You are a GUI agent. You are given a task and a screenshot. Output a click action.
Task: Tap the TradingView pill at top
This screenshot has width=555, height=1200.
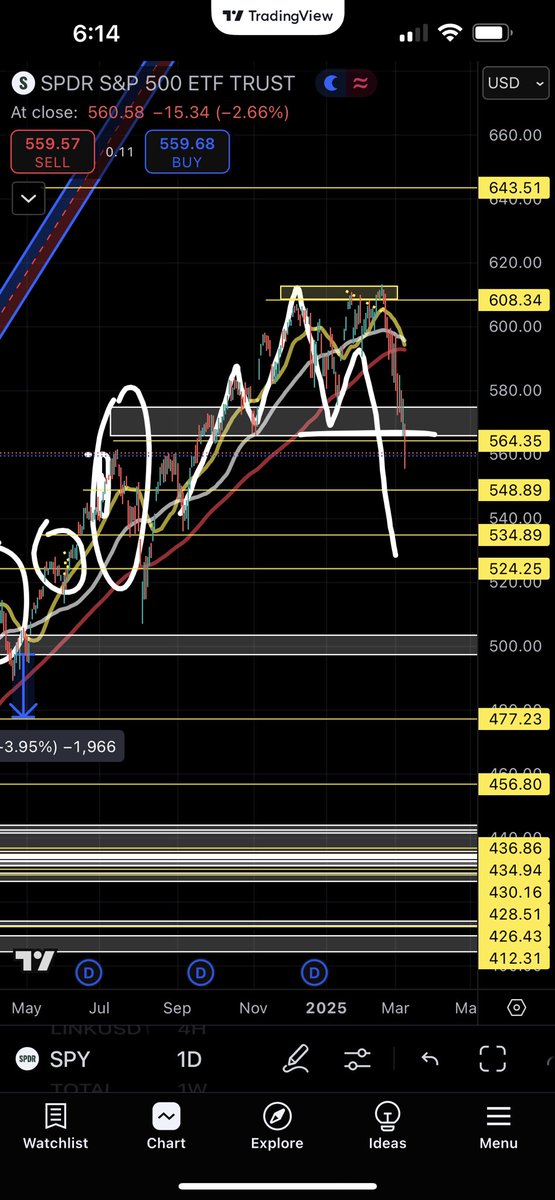(278, 16)
